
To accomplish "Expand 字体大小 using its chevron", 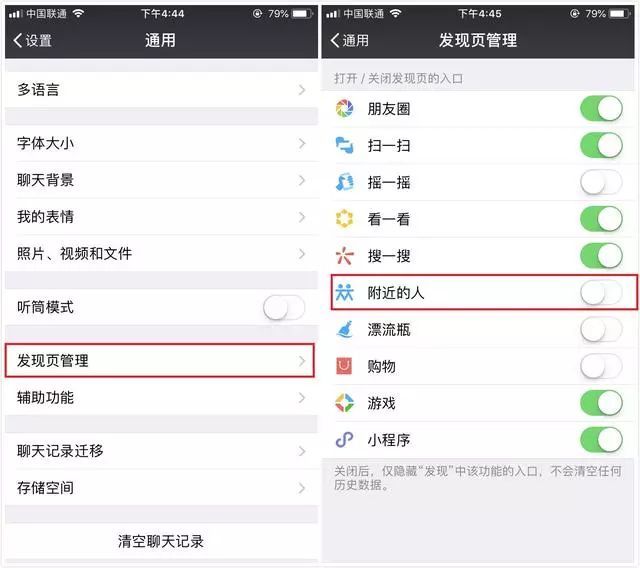I will tap(302, 144).
